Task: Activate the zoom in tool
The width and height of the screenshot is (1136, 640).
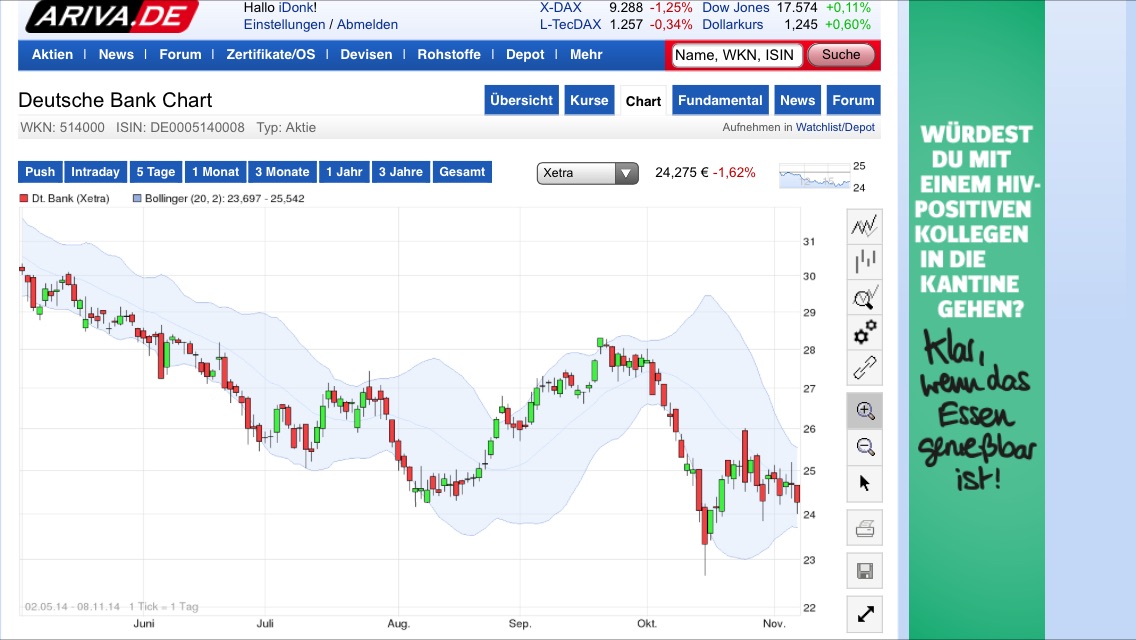Action: pyautogui.click(x=864, y=410)
